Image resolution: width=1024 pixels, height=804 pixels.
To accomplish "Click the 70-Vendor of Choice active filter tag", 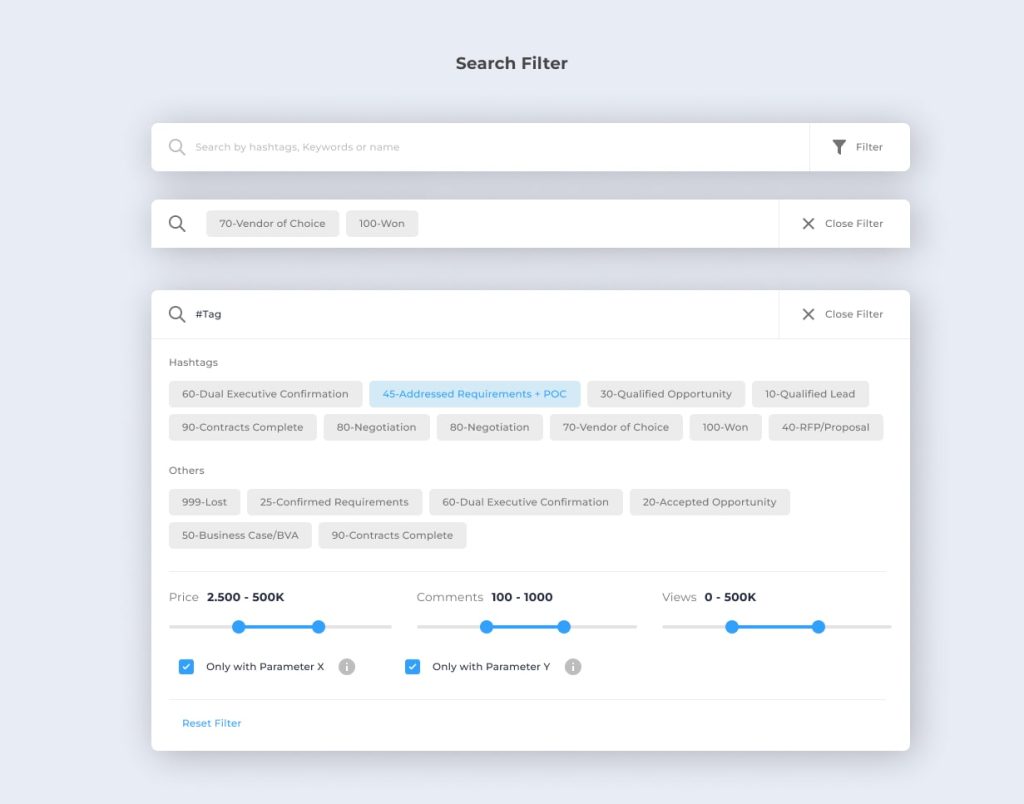I will tap(271, 223).
